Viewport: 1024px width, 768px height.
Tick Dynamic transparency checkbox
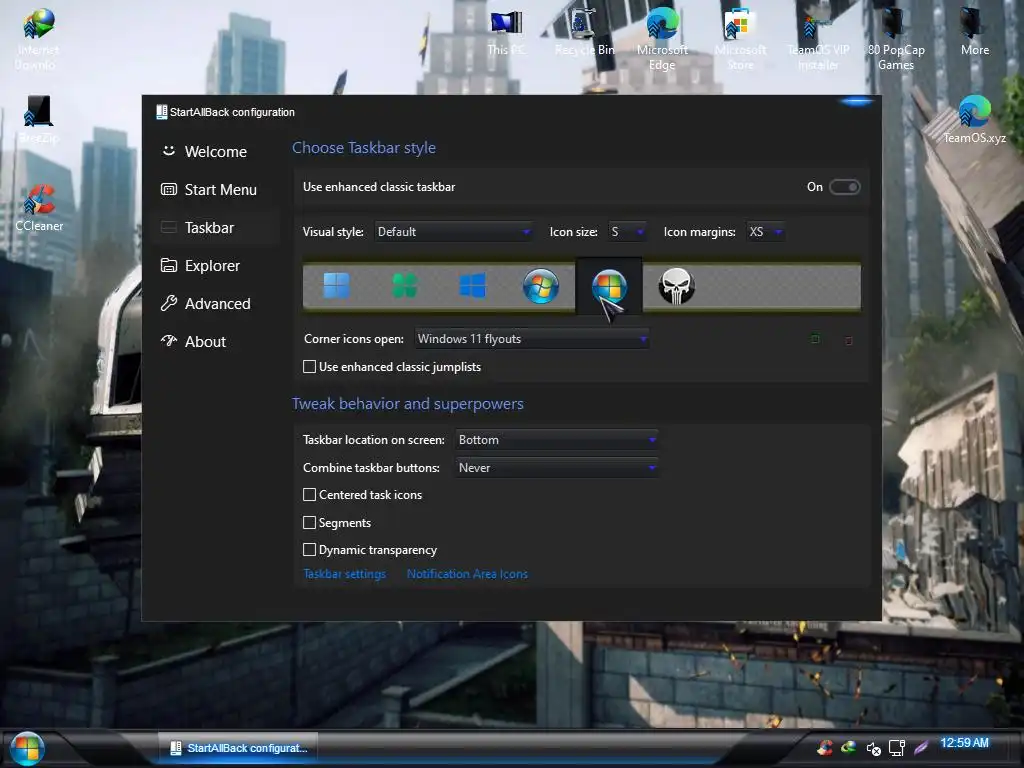click(x=310, y=549)
